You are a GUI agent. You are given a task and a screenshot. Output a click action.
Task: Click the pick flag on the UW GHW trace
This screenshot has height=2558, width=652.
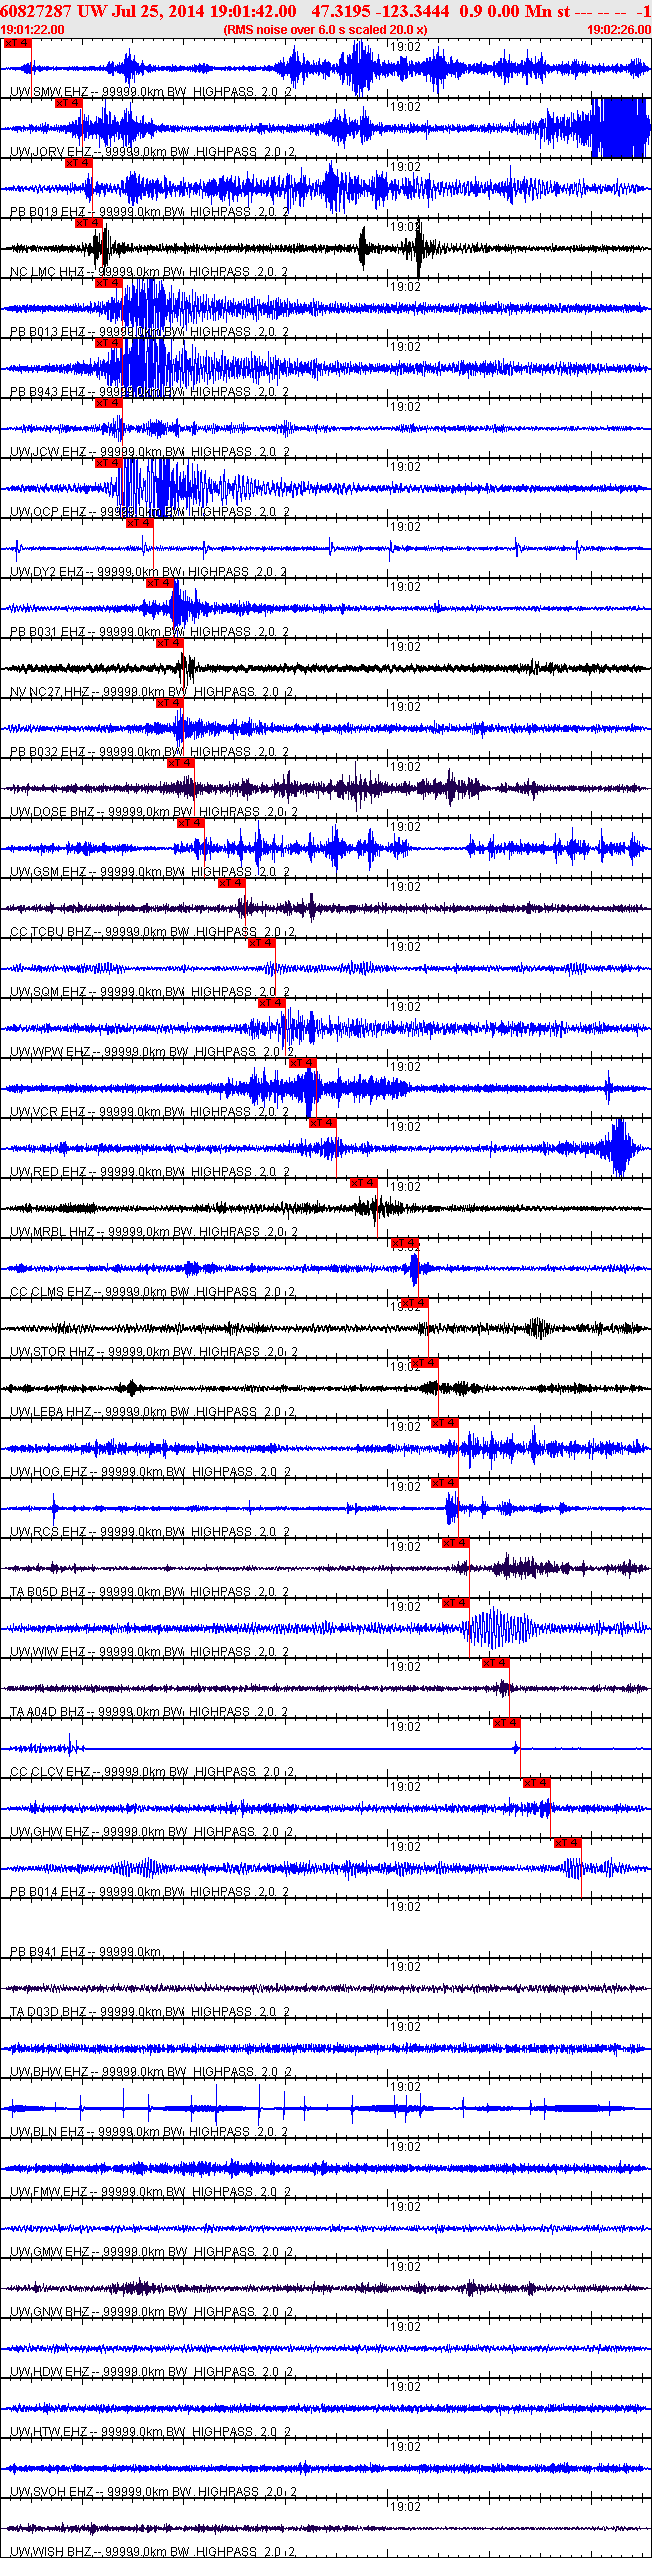click(x=536, y=1783)
